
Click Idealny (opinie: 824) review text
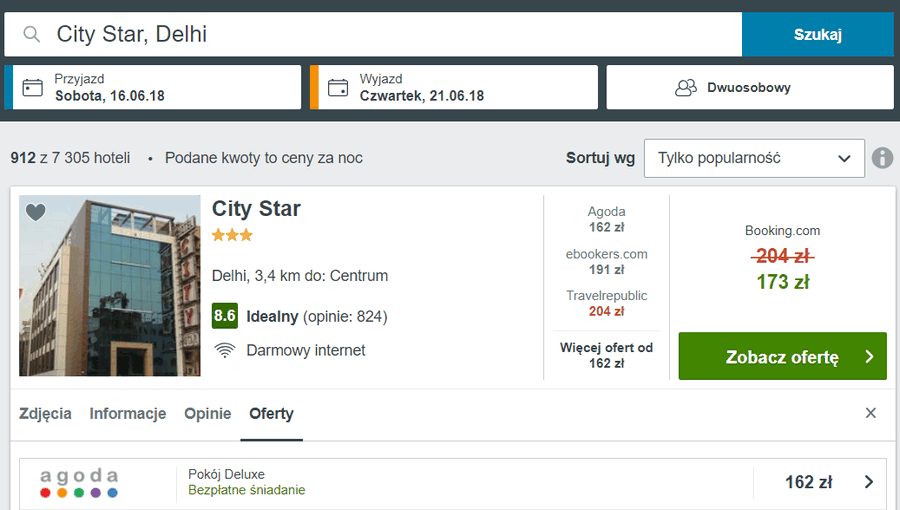[x=317, y=316]
